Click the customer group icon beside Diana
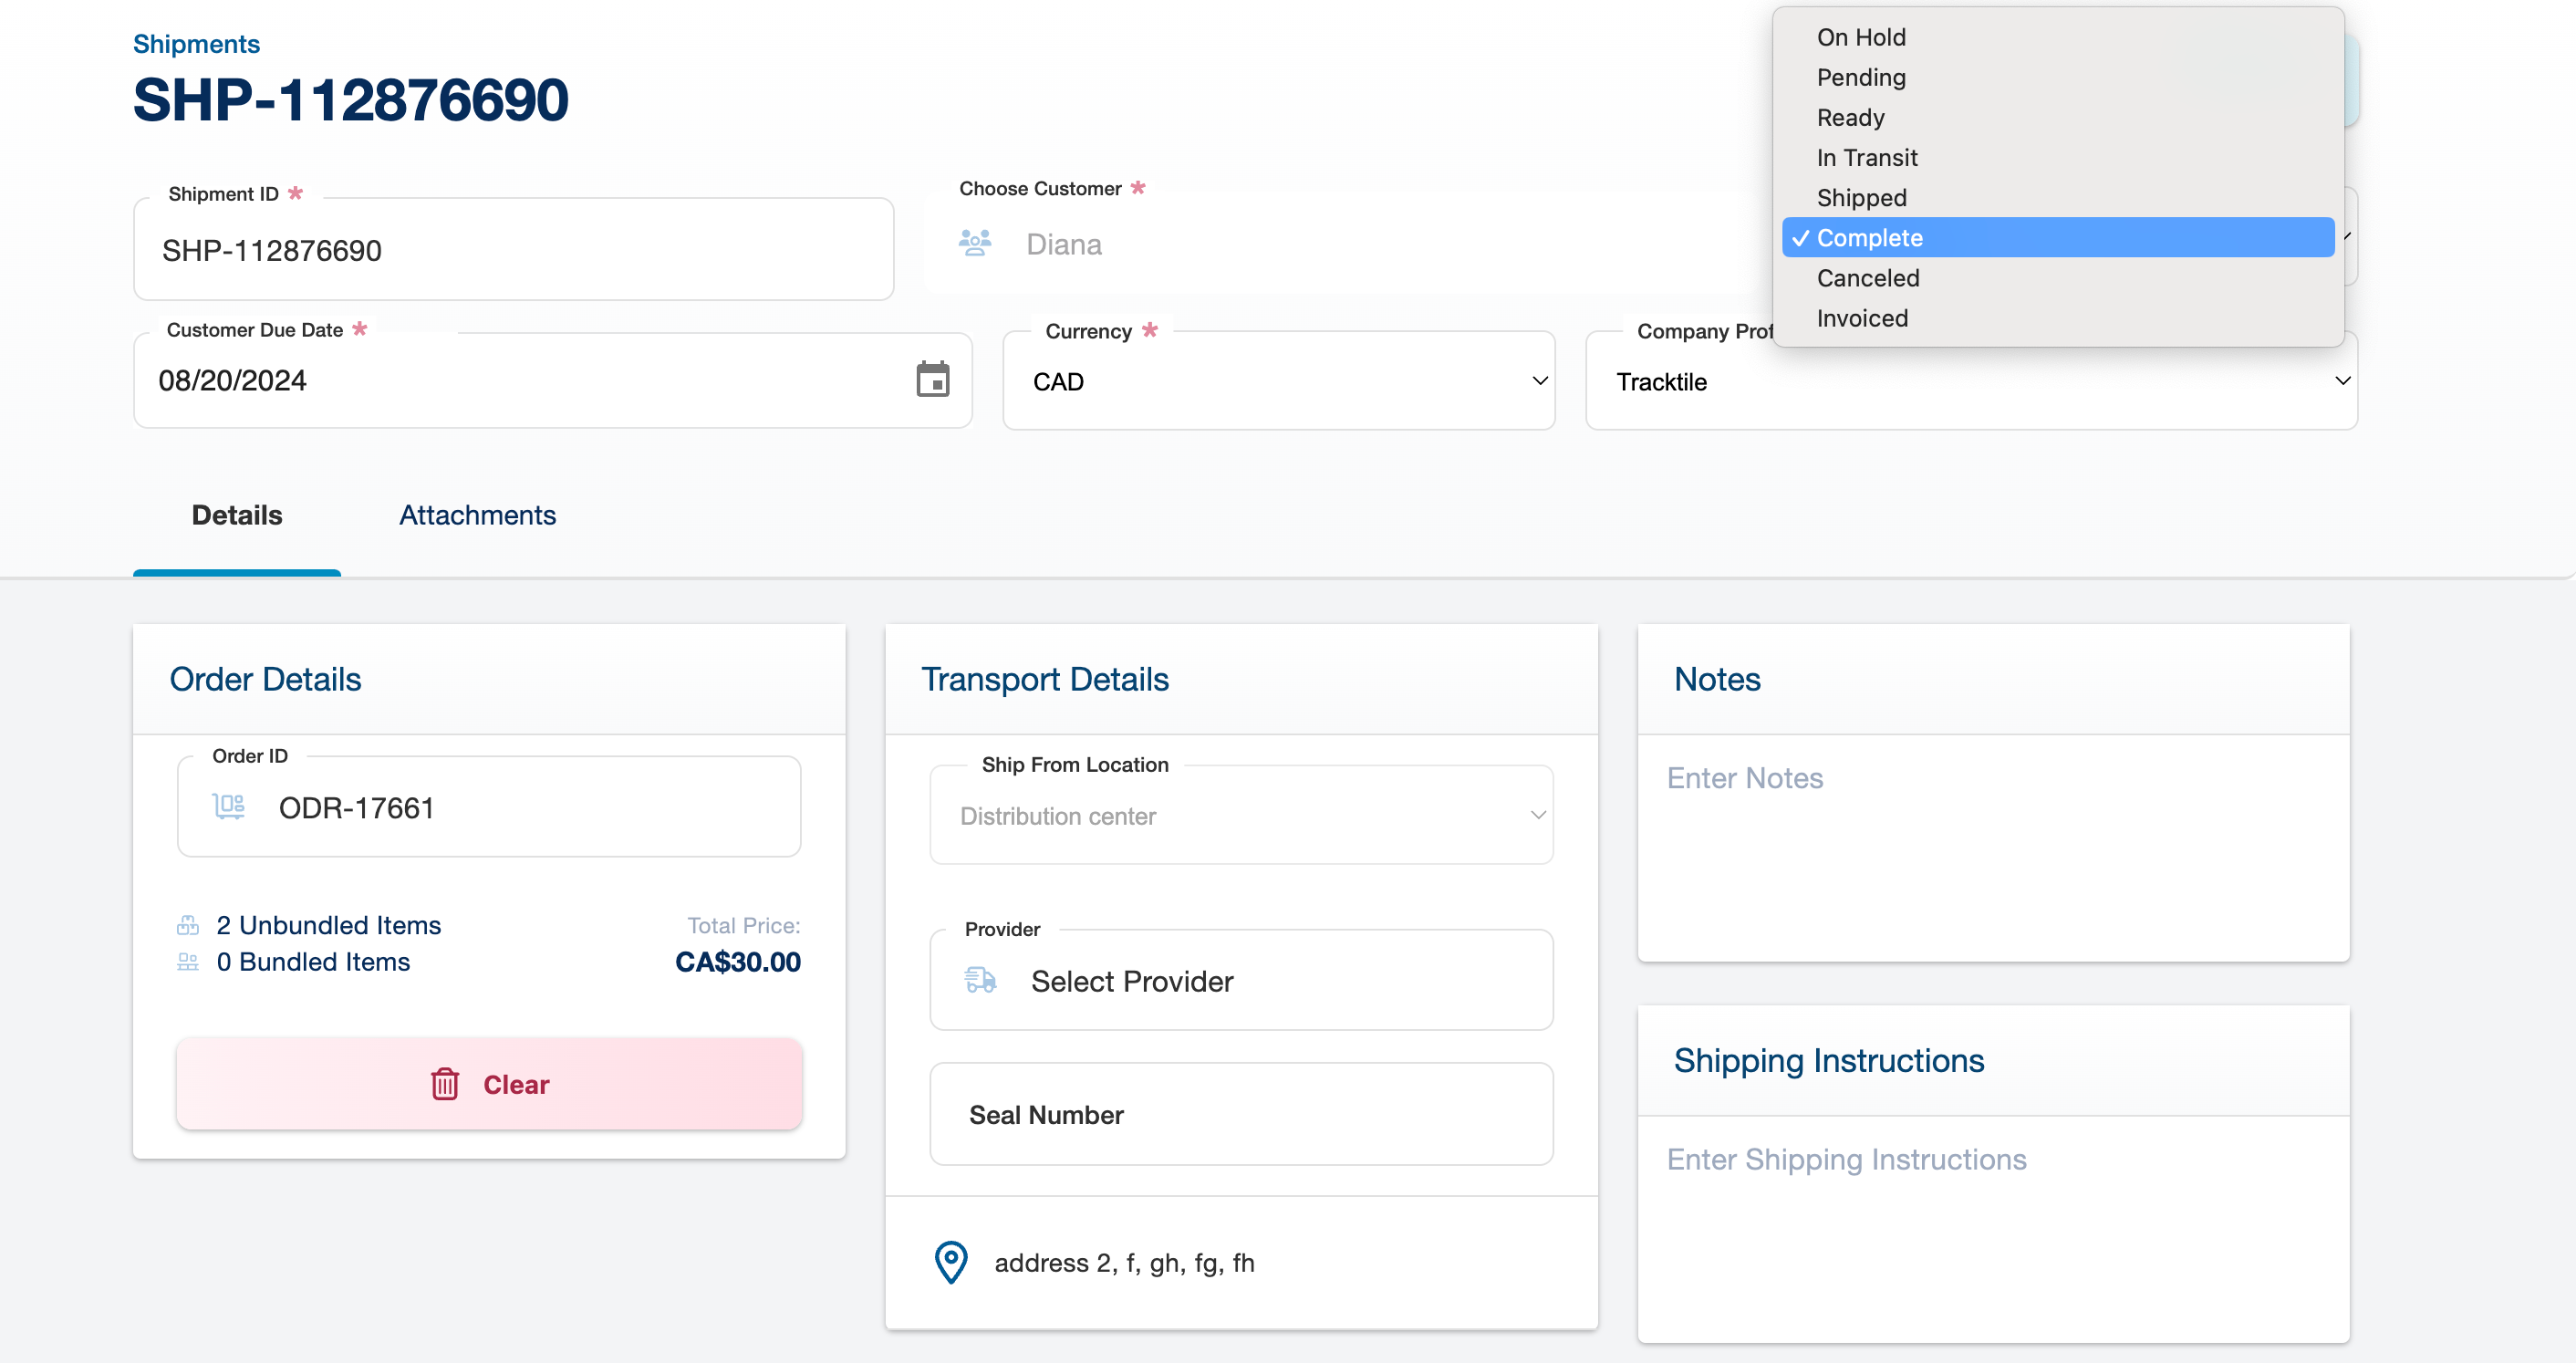Image resolution: width=2576 pixels, height=1363 pixels. 975,243
